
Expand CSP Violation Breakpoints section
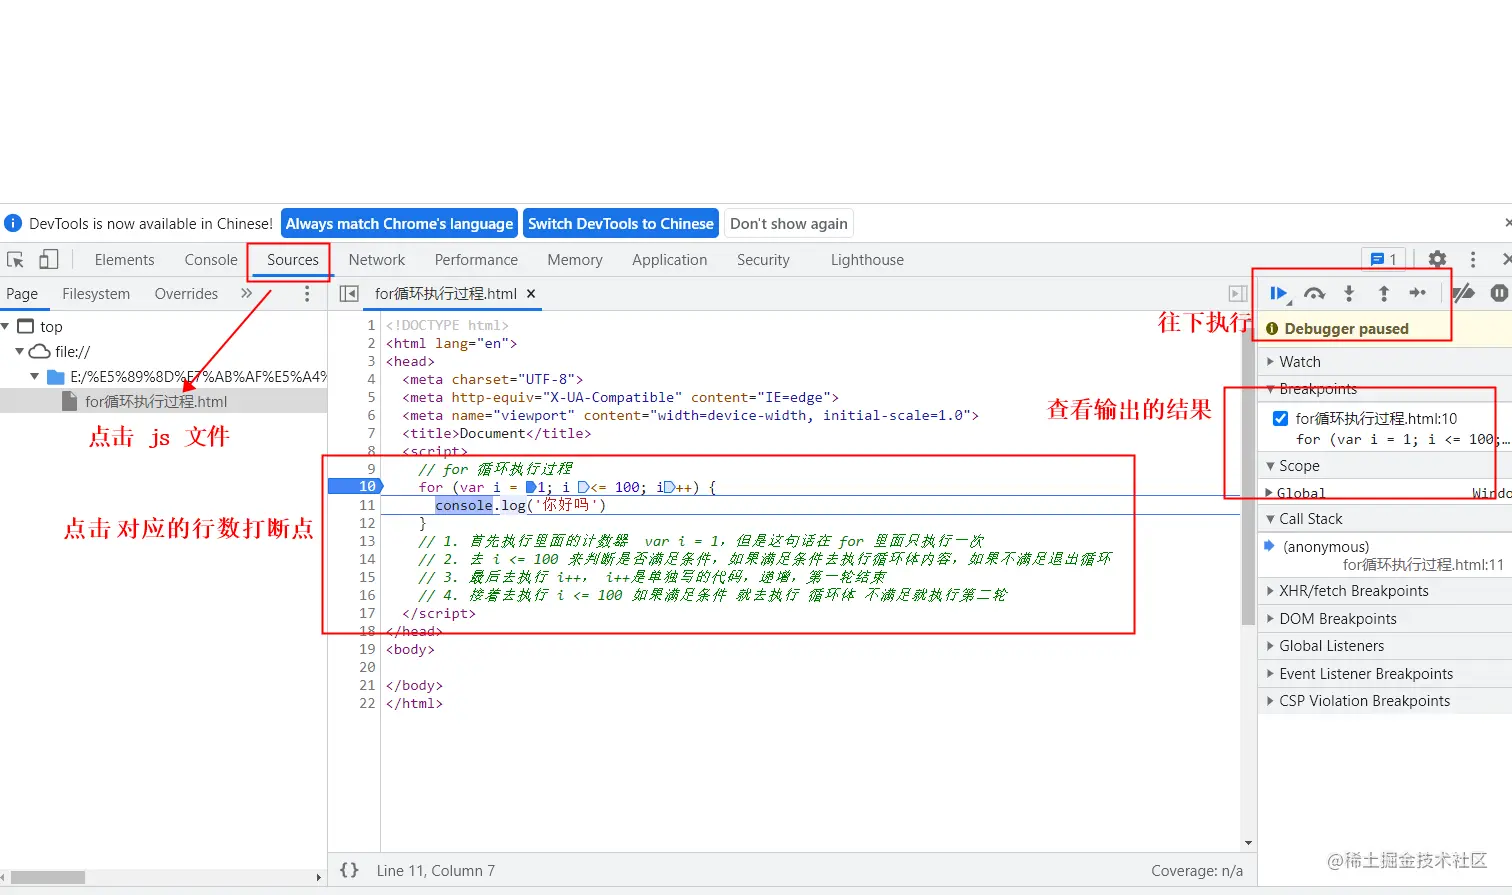pos(1385,701)
